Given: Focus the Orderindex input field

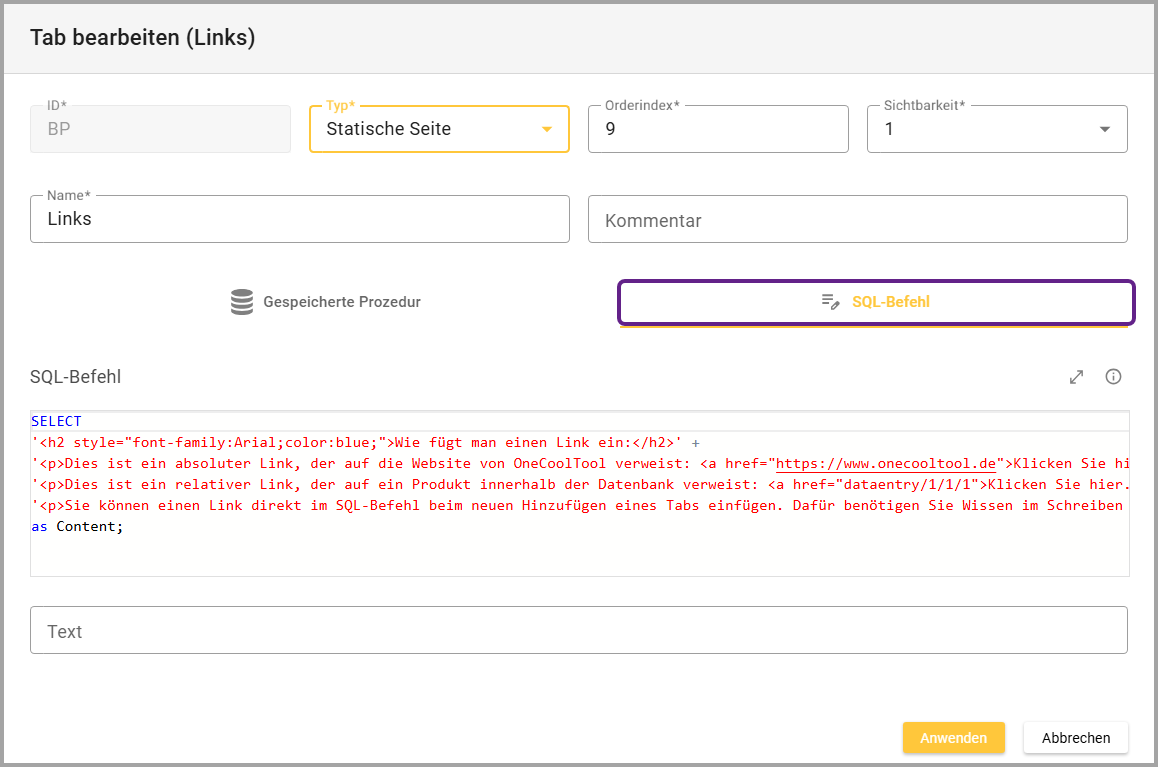Looking at the screenshot, I should tap(717, 129).
